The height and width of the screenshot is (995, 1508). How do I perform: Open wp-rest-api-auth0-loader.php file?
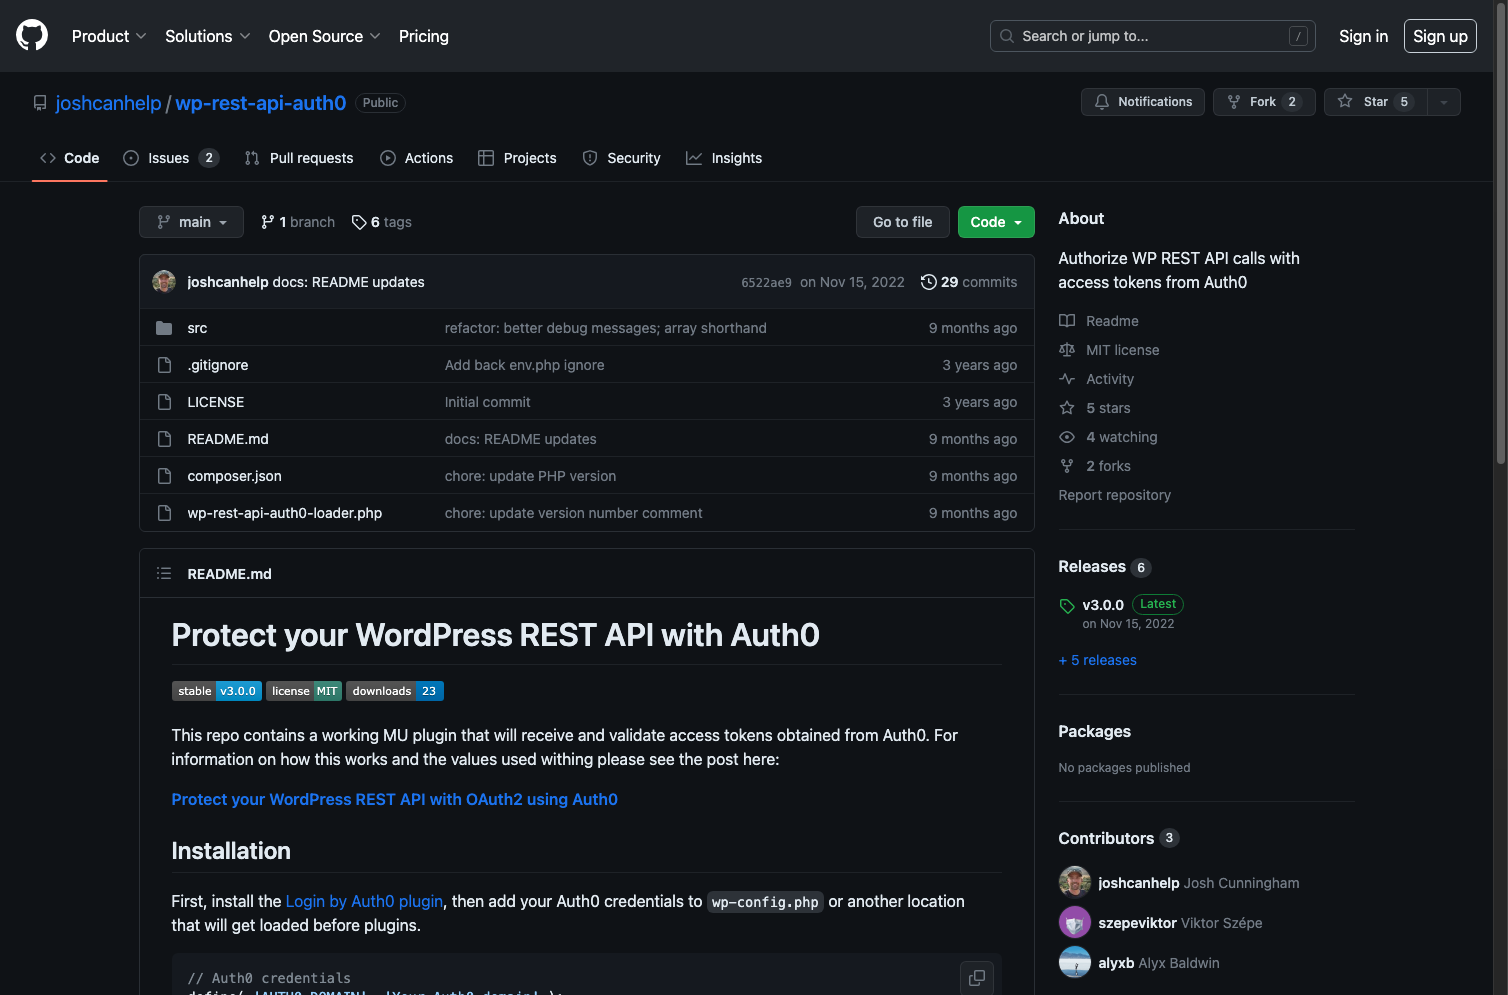tap(285, 513)
